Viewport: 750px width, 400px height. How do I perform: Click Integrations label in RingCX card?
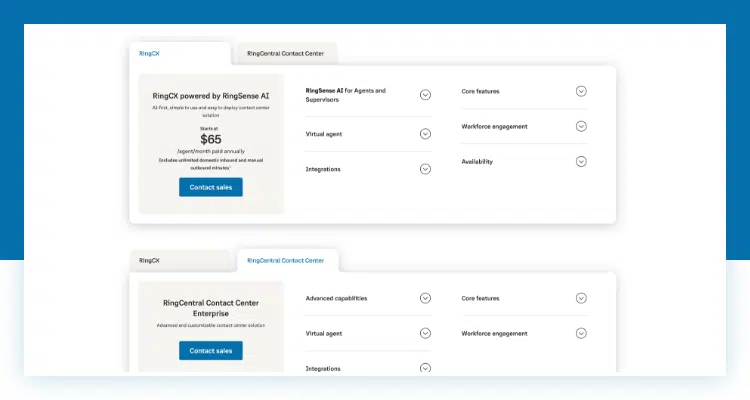point(323,169)
